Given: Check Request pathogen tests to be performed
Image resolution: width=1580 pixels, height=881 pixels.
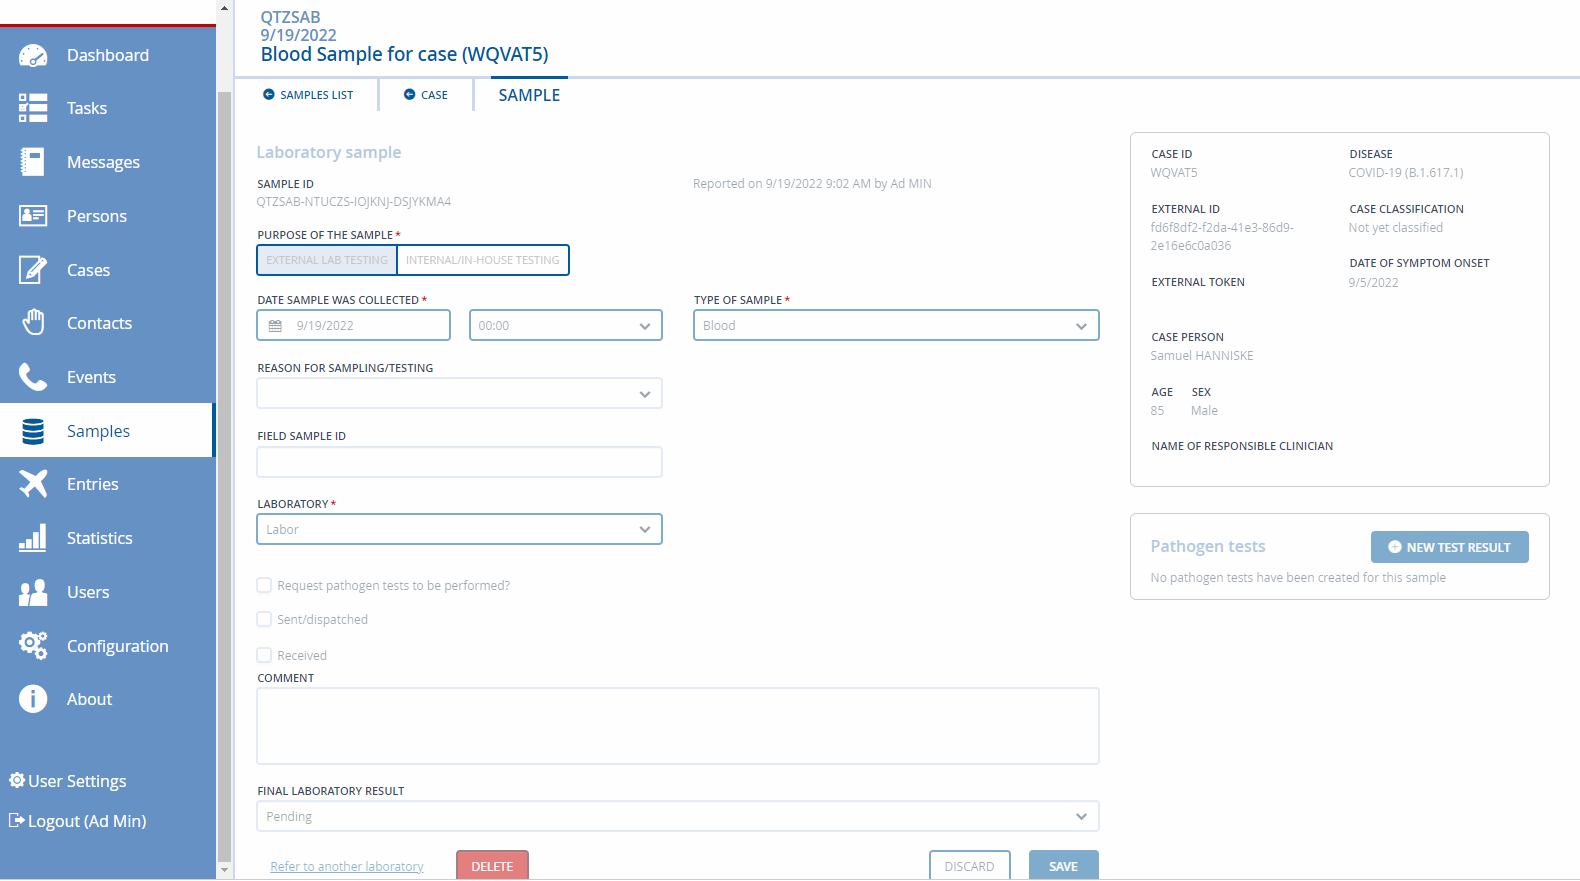Looking at the screenshot, I should (x=265, y=585).
